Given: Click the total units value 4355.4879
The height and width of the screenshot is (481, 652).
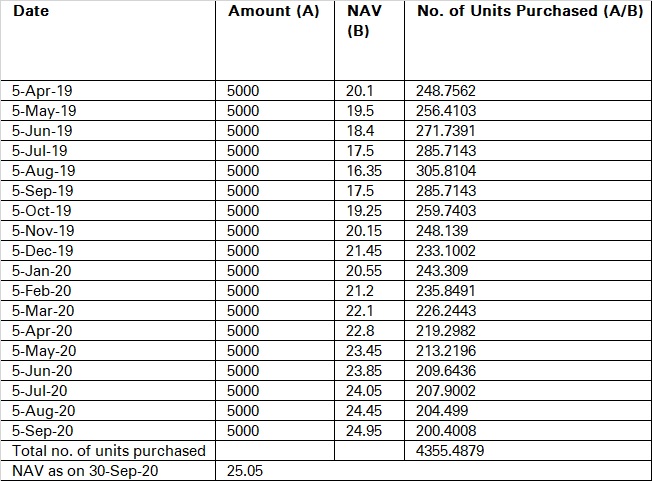Looking at the screenshot, I should tap(450, 451).
